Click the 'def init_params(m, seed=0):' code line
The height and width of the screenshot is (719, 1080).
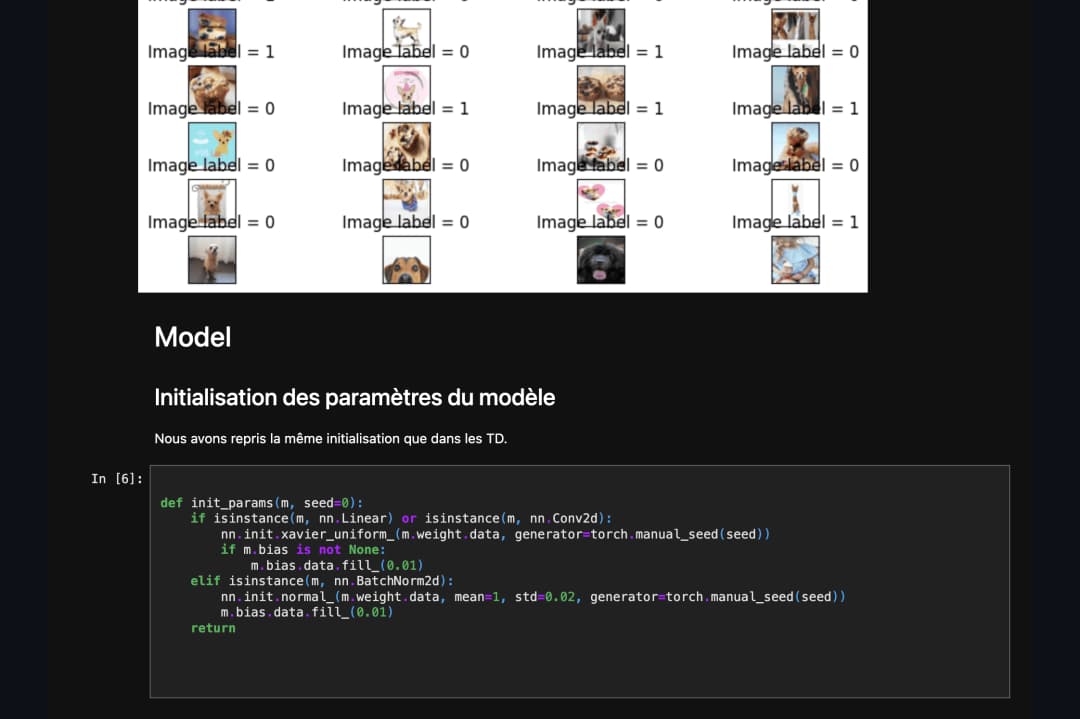tap(262, 503)
